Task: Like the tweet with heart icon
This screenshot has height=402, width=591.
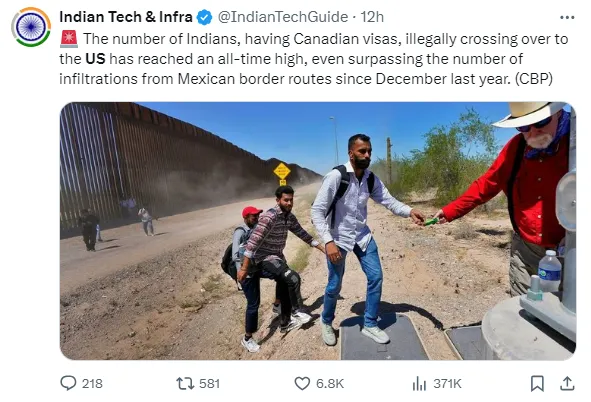Action: (x=302, y=384)
